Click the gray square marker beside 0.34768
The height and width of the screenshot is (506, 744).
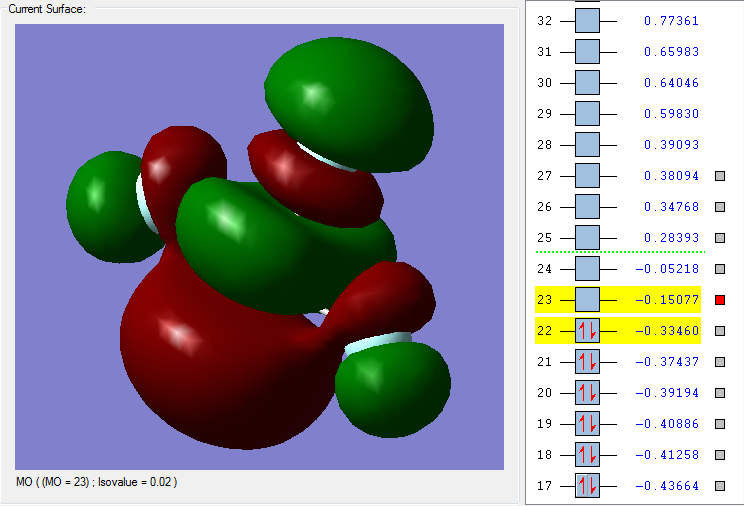tap(720, 207)
